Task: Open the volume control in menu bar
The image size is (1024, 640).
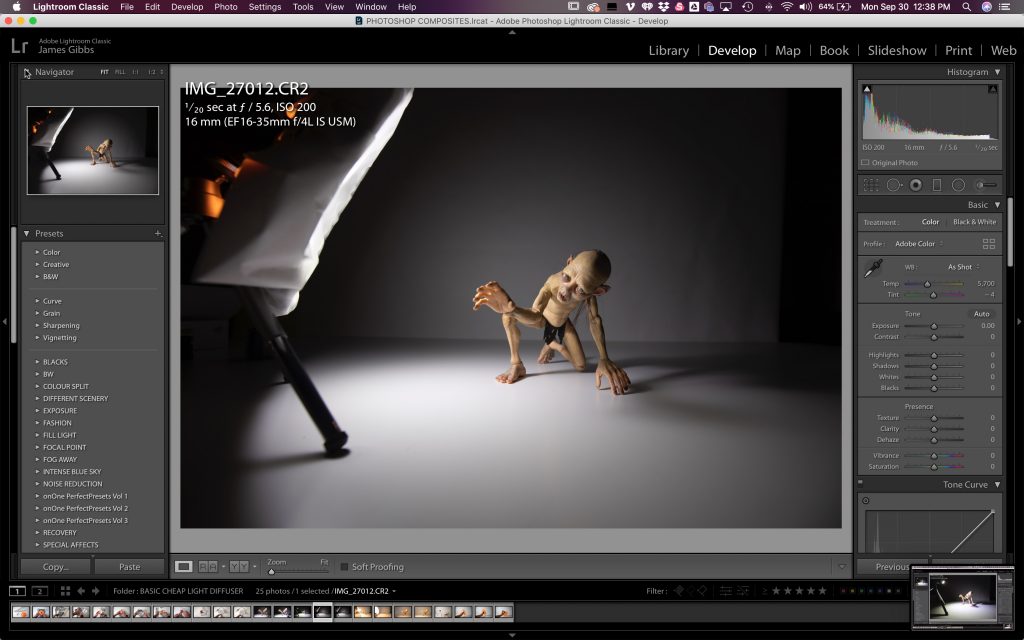Action: 806,7
